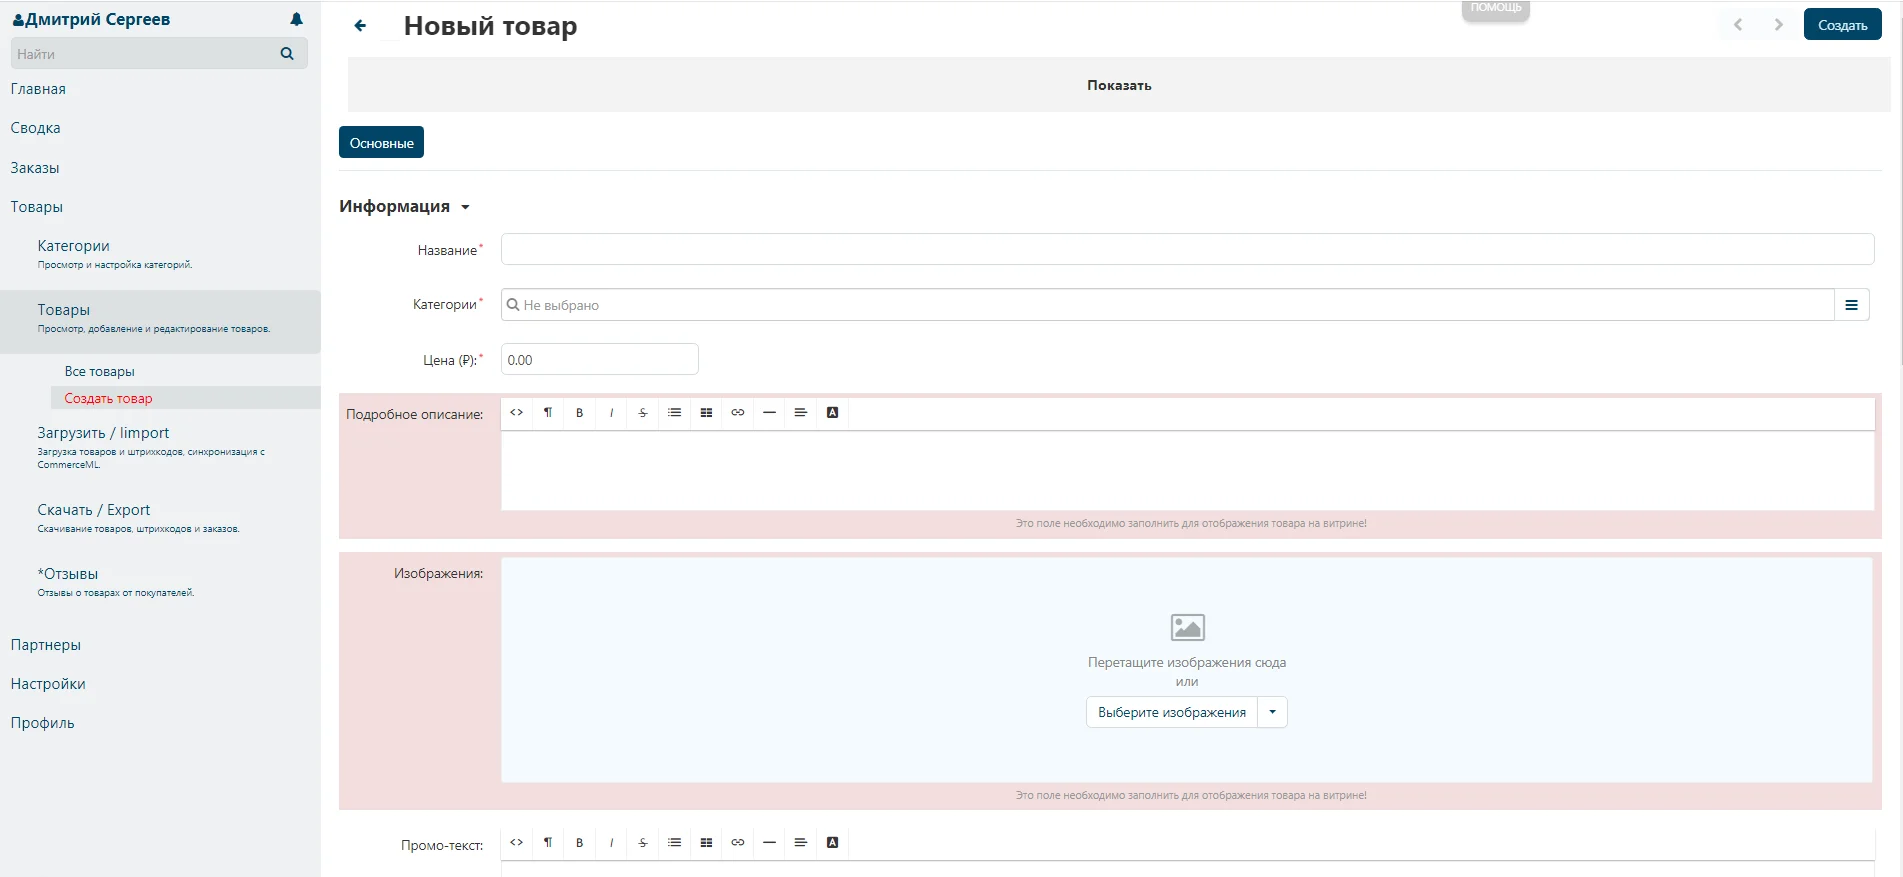The image size is (1903, 877).
Task: Insert table in Промо-текст editor
Action: point(706,843)
